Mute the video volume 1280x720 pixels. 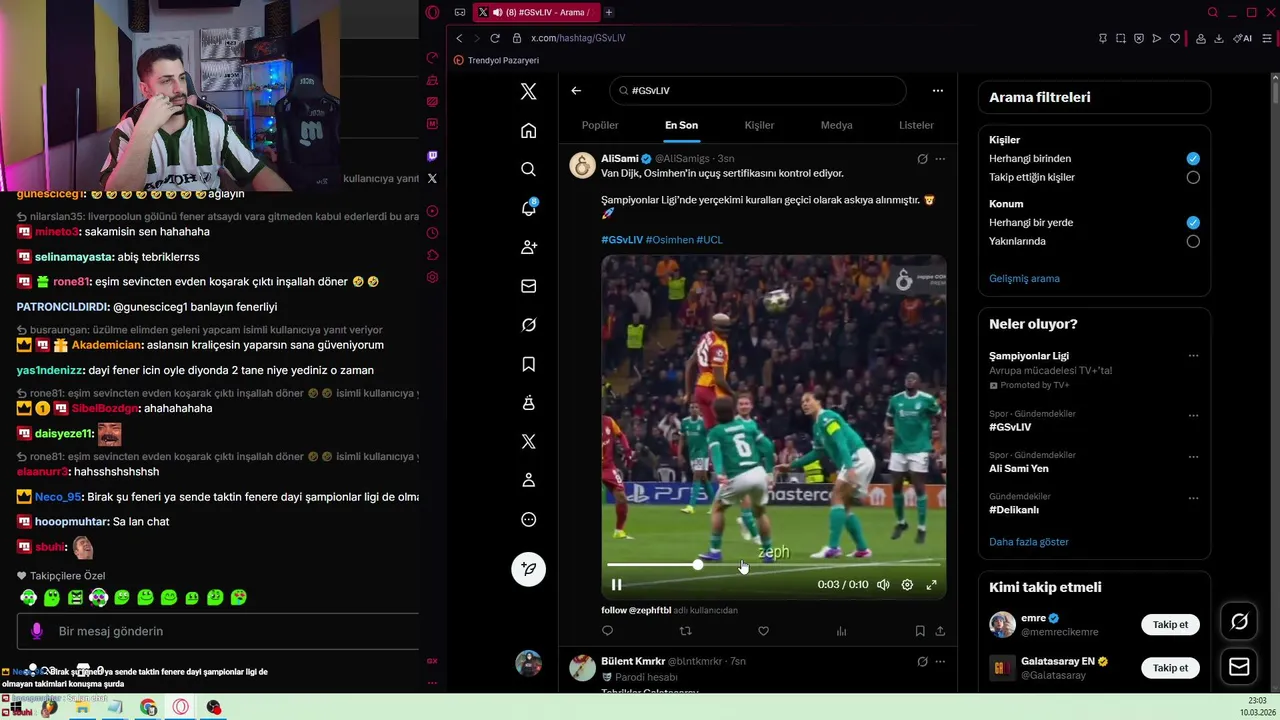pos(883,585)
